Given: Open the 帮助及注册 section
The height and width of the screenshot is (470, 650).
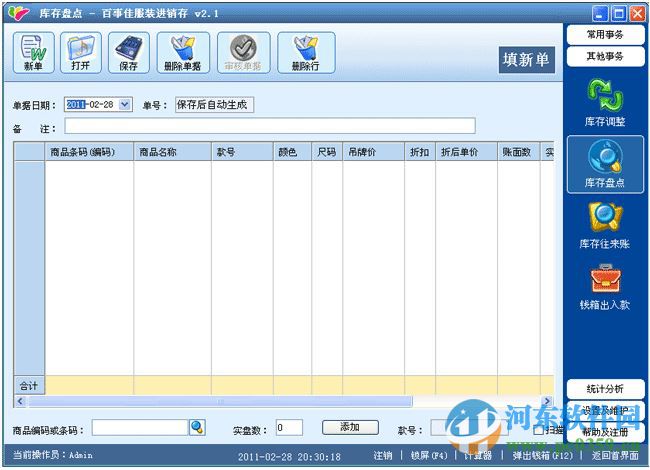Looking at the screenshot, I should tap(605, 432).
